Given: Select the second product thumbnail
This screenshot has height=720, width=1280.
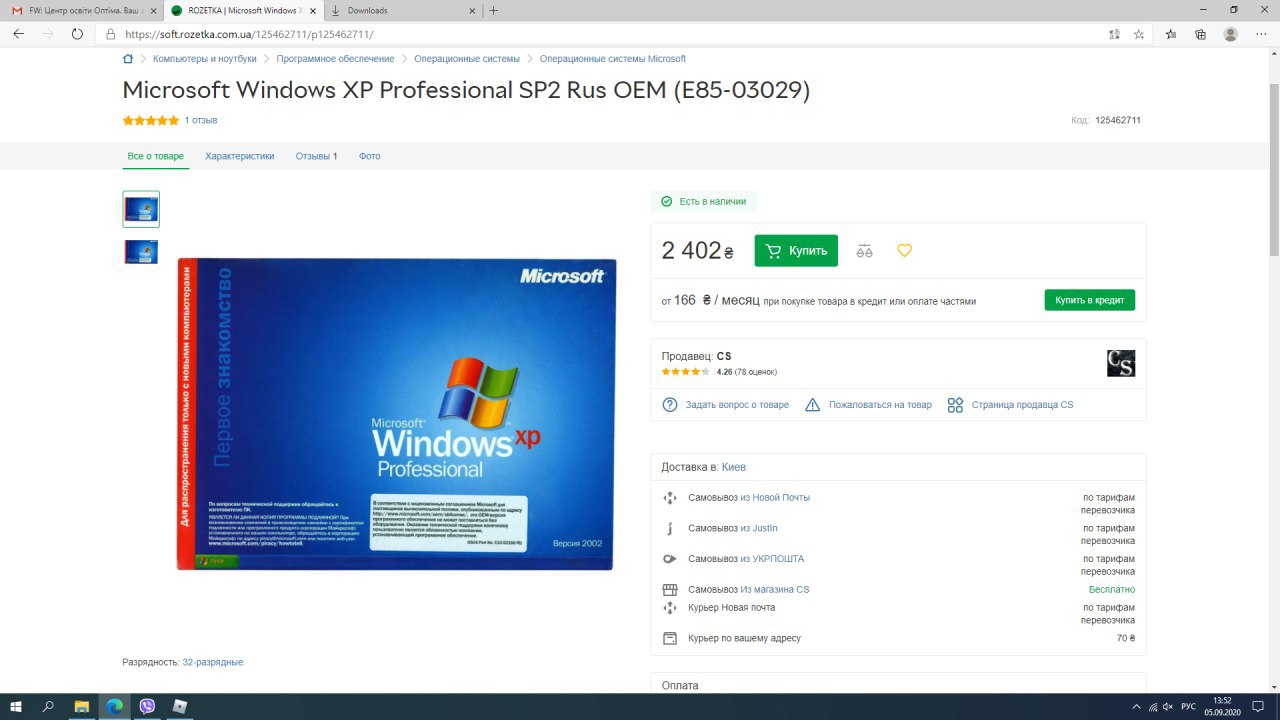Looking at the screenshot, I should (x=141, y=252).
